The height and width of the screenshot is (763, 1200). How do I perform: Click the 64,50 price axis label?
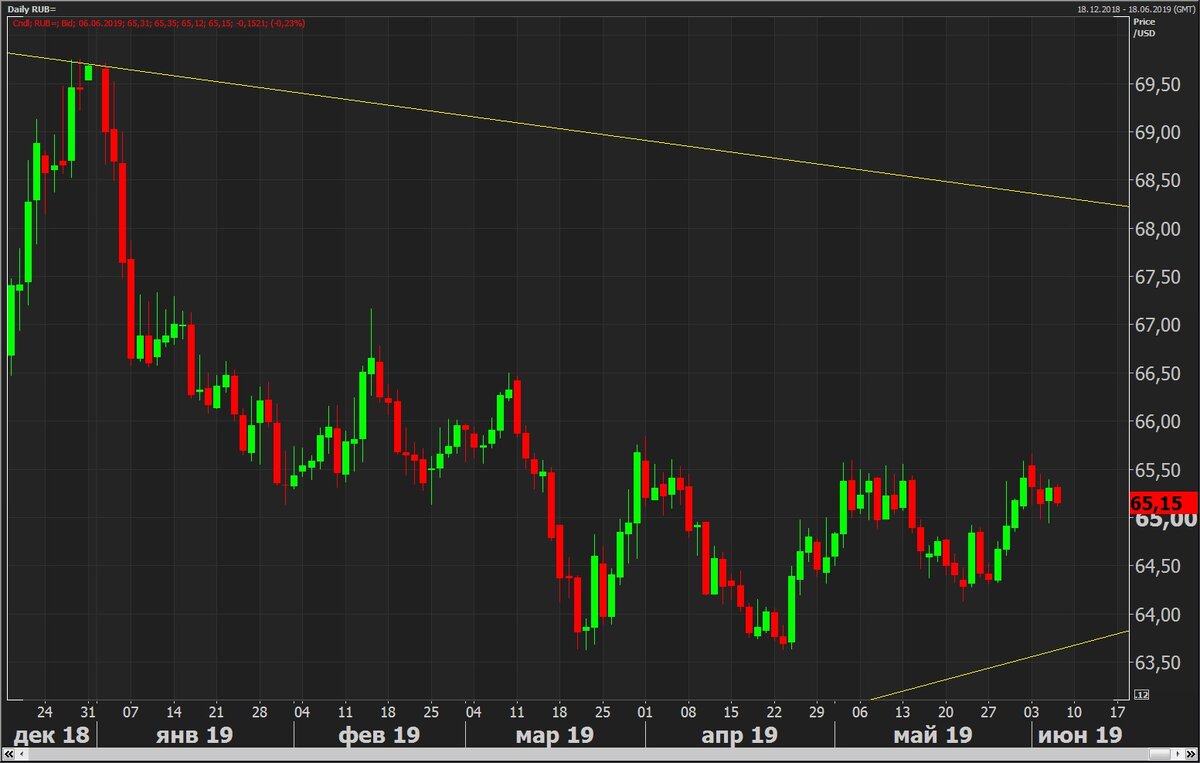pos(1158,567)
